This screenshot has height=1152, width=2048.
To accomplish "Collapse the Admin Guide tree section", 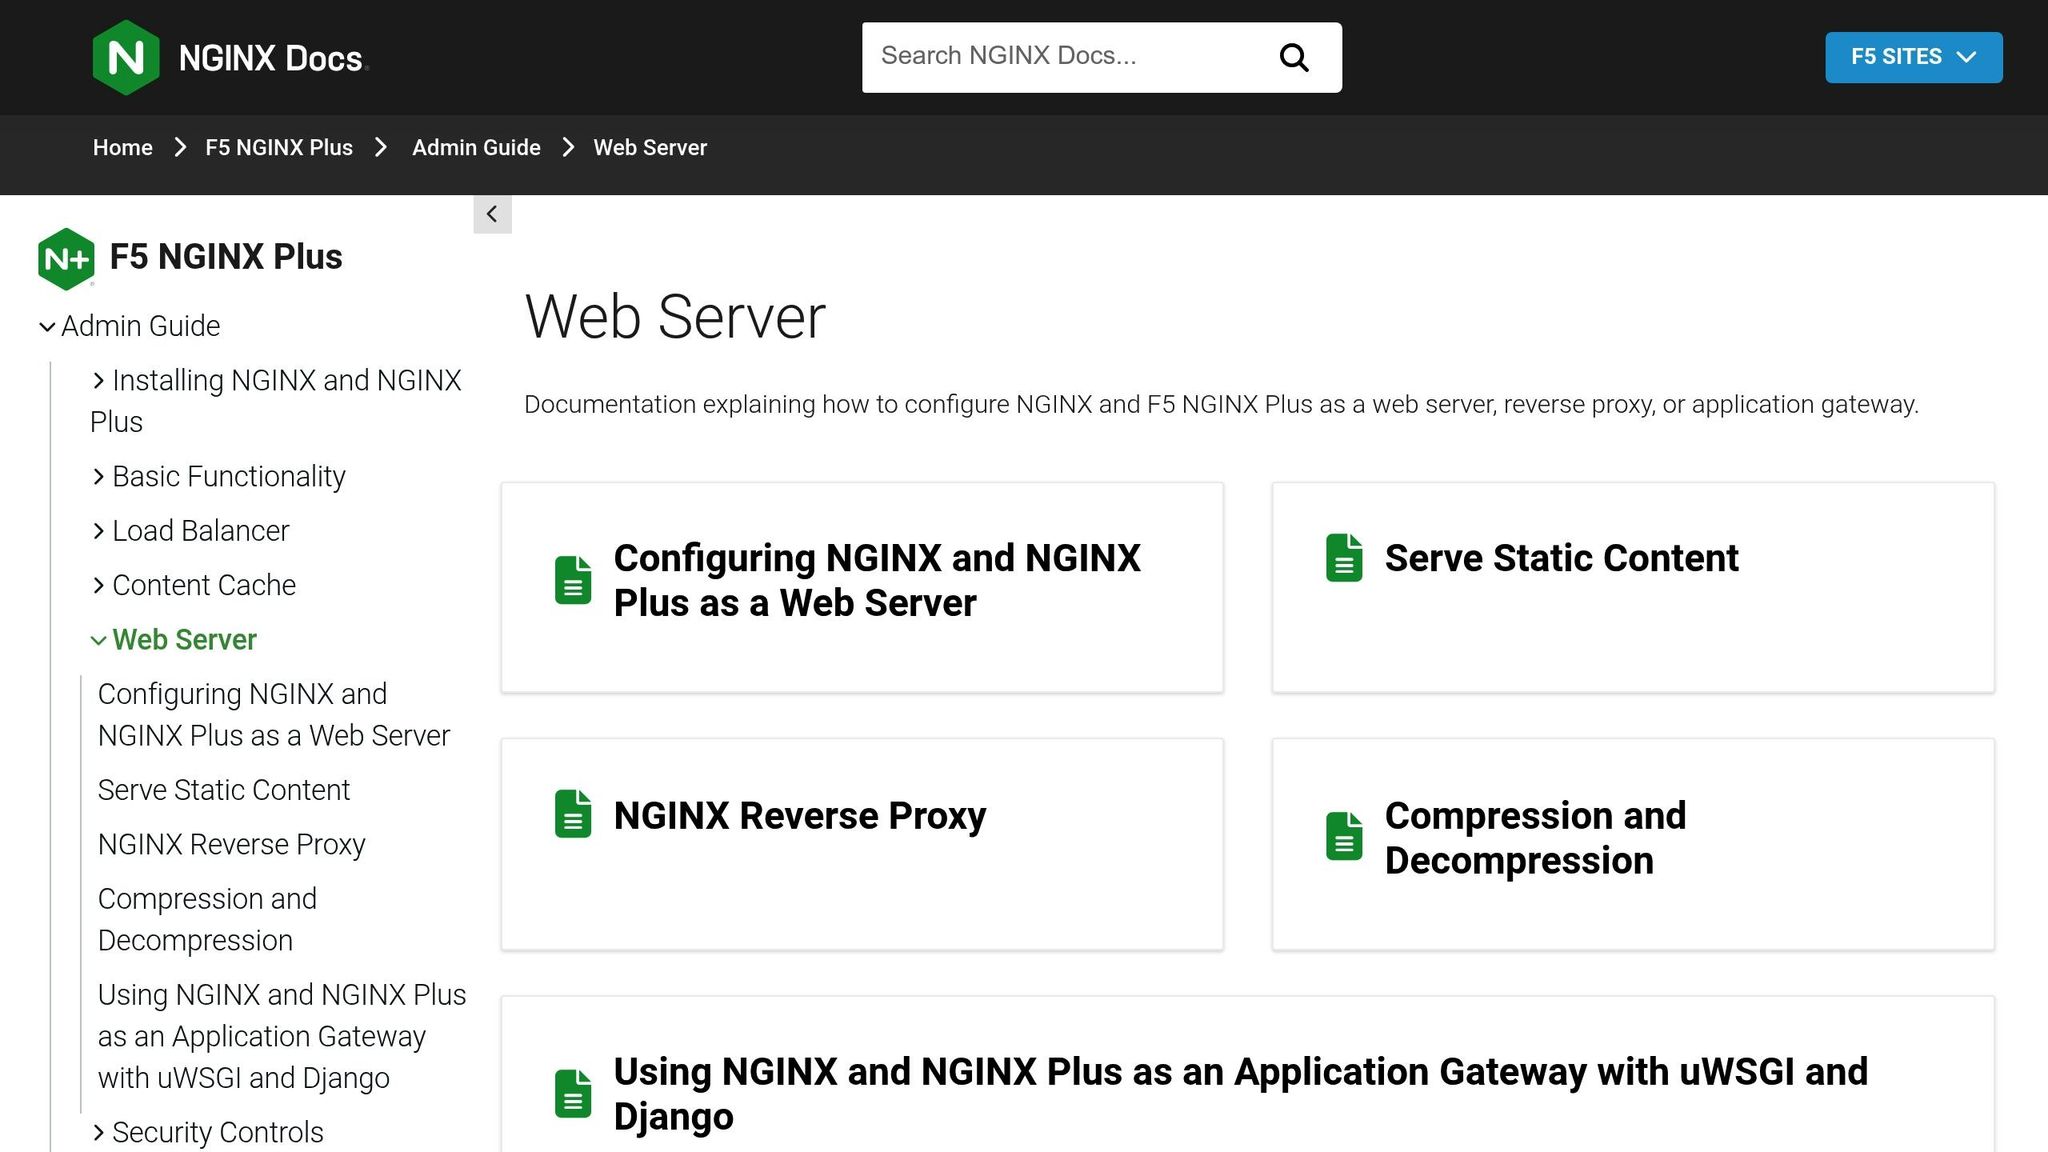I will point(47,327).
